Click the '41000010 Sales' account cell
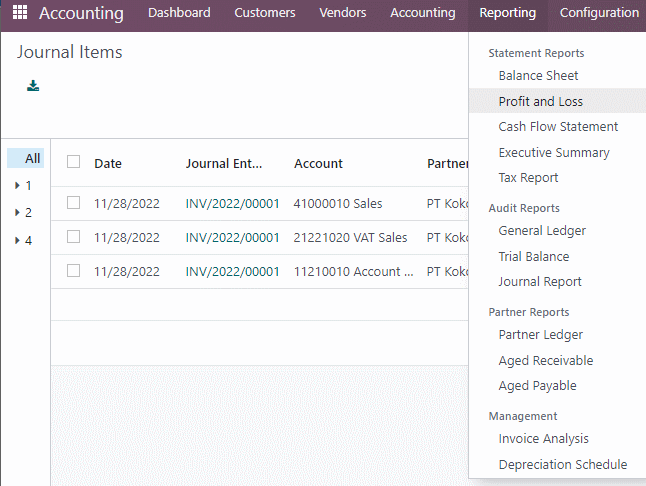Screen dimensions: 646x486 tap(338, 203)
